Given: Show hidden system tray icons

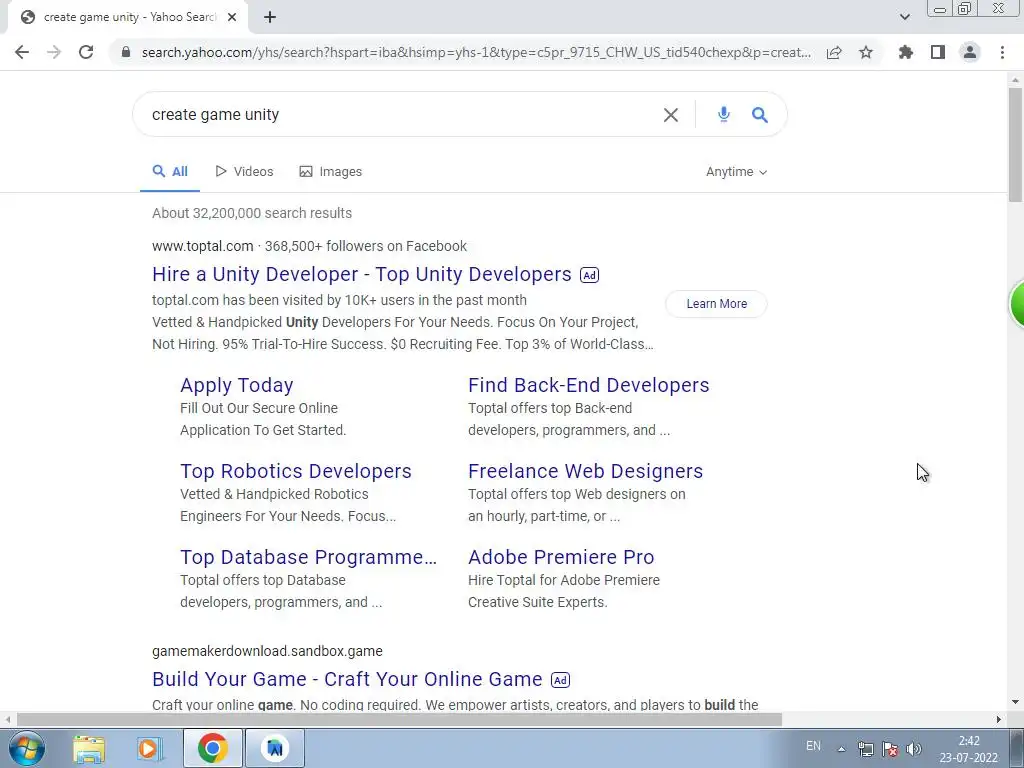Looking at the screenshot, I should (841, 749).
